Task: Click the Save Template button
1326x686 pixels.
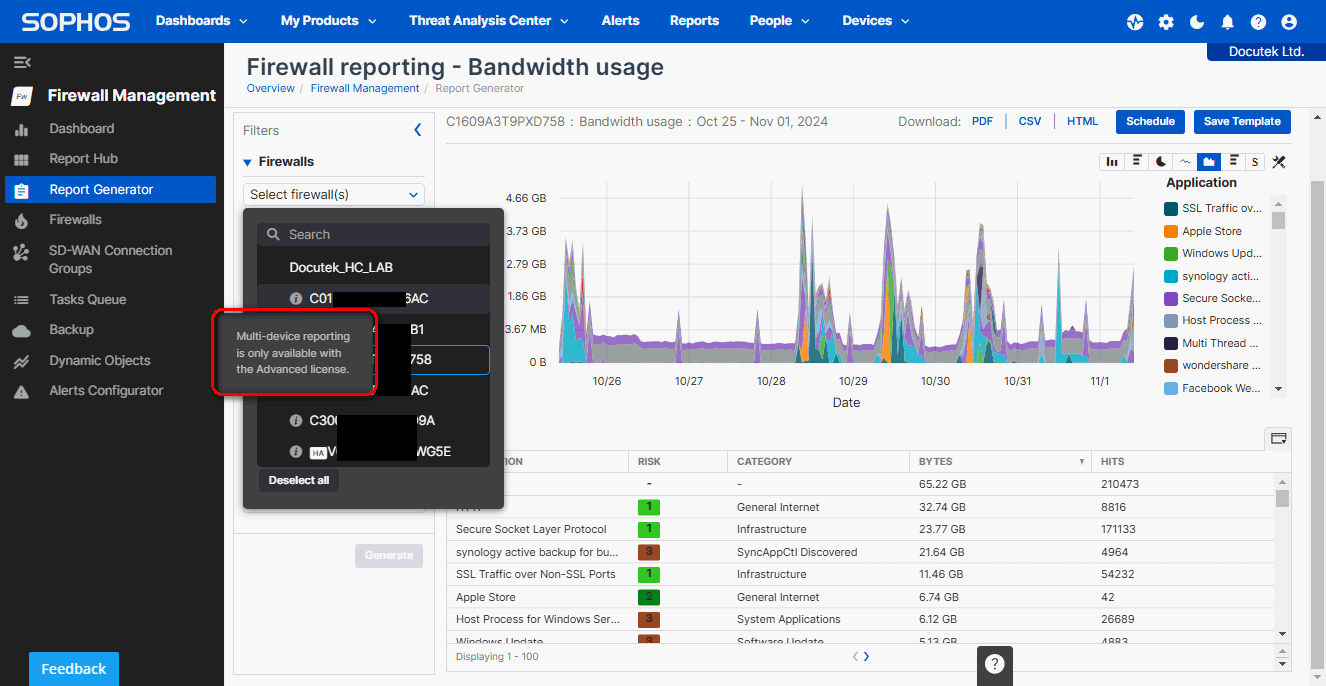Action: click(1242, 122)
